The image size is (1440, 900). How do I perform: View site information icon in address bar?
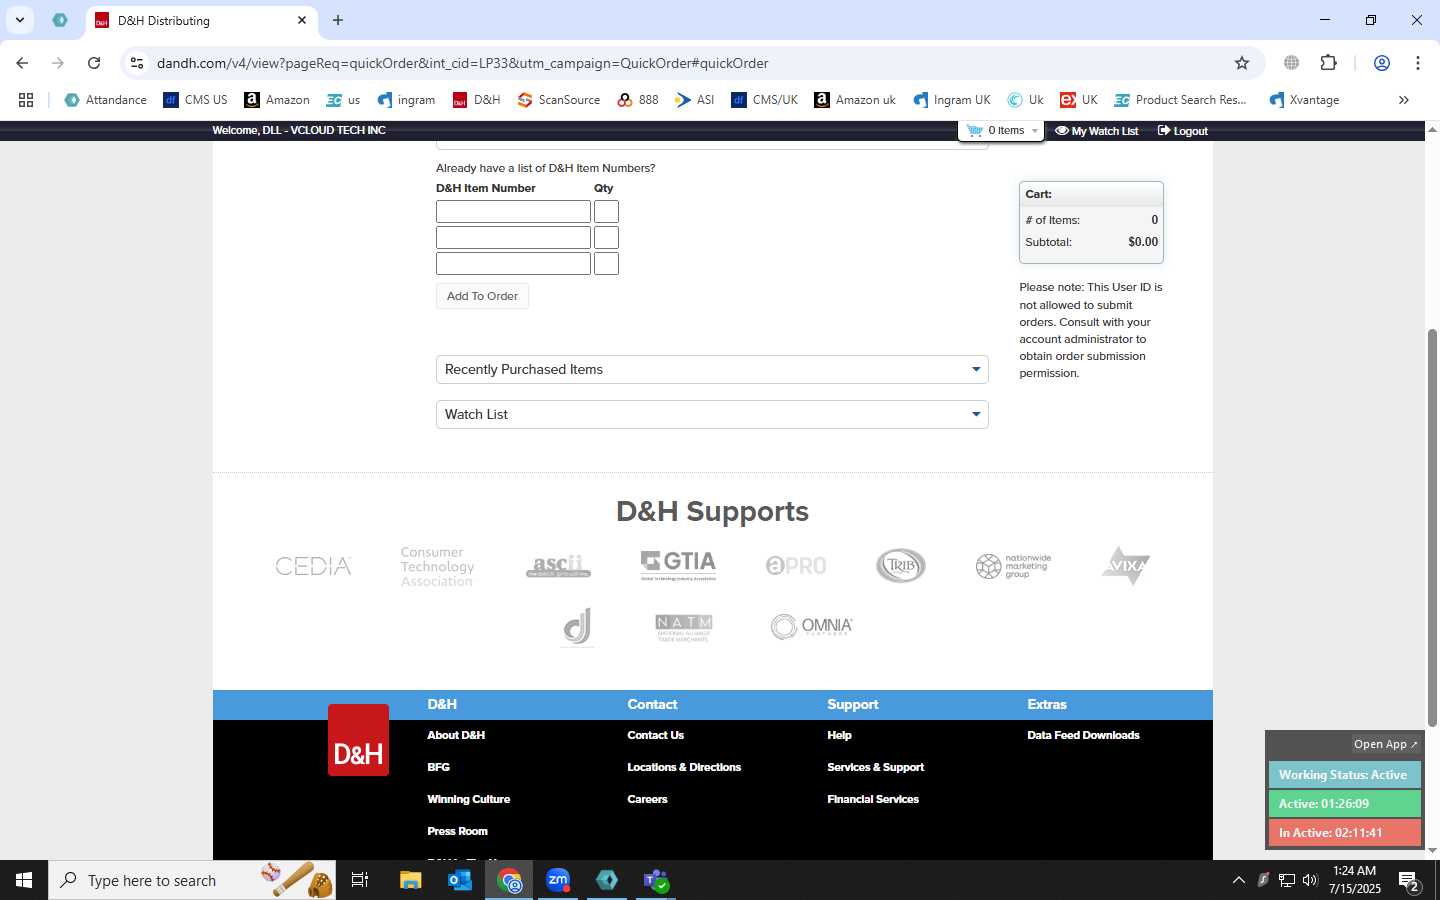pos(137,63)
